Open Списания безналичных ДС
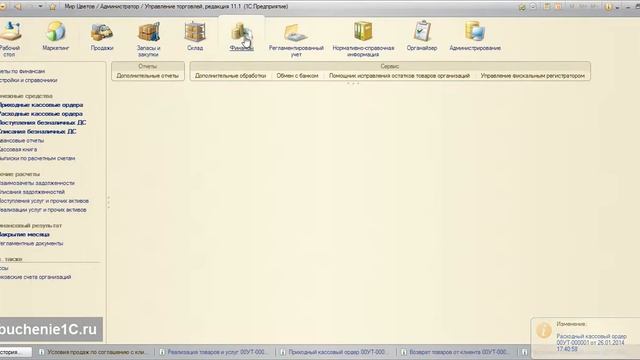The width and height of the screenshot is (640, 360). [38, 131]
